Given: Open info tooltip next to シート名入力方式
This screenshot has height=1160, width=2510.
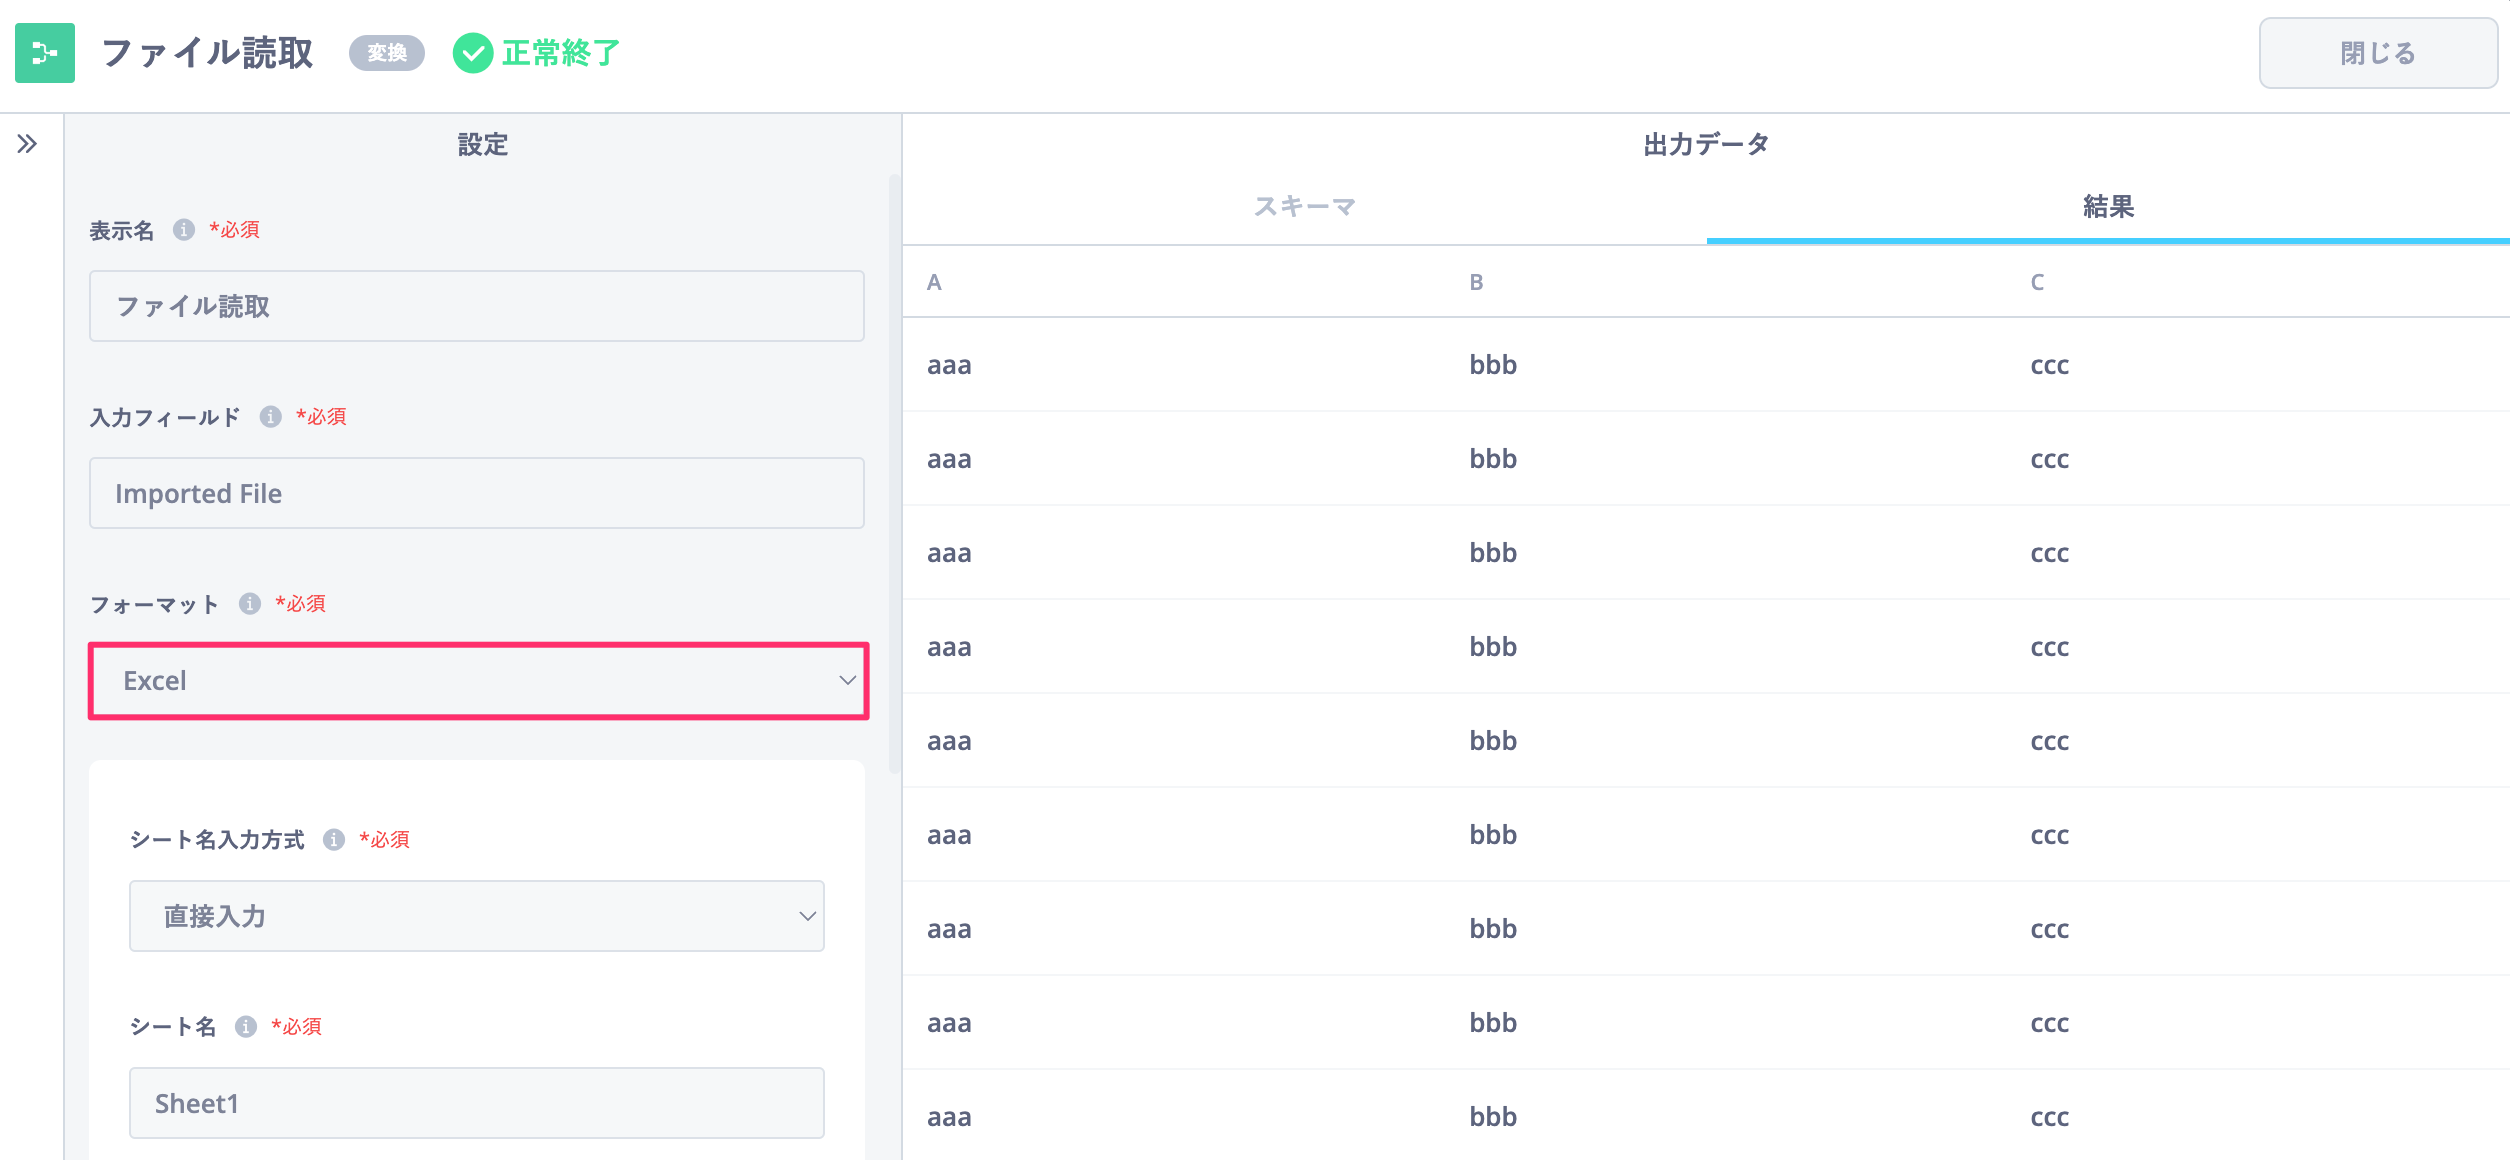Looking at the screenshot, I should tap(334, 840).
